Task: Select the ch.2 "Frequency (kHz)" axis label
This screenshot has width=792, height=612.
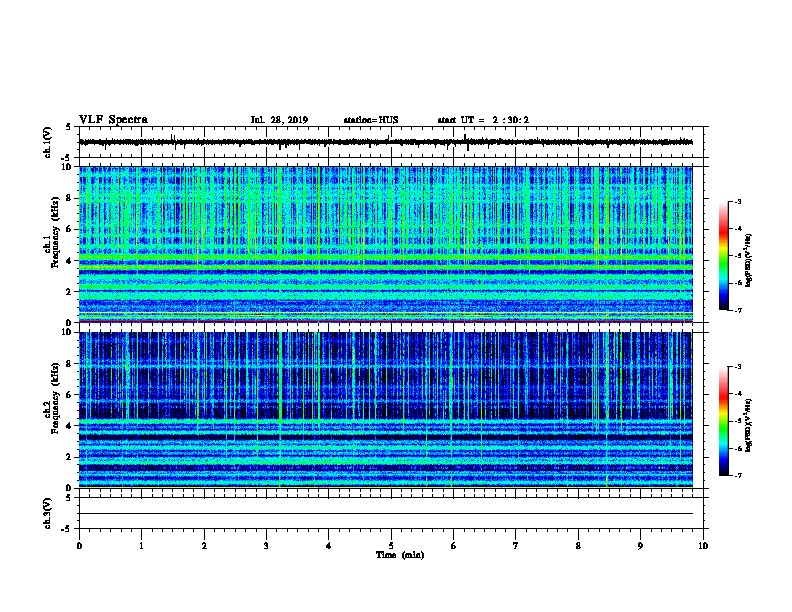Action: click(x=55, y=398)
